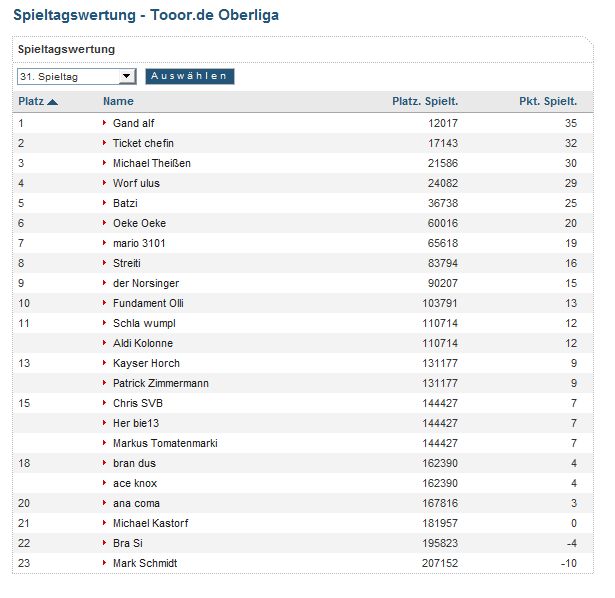Click arrow icon next to Mark Schmidt
This screenshot has height=598, width=615.
pyautogui.click(x=104, y=563)
